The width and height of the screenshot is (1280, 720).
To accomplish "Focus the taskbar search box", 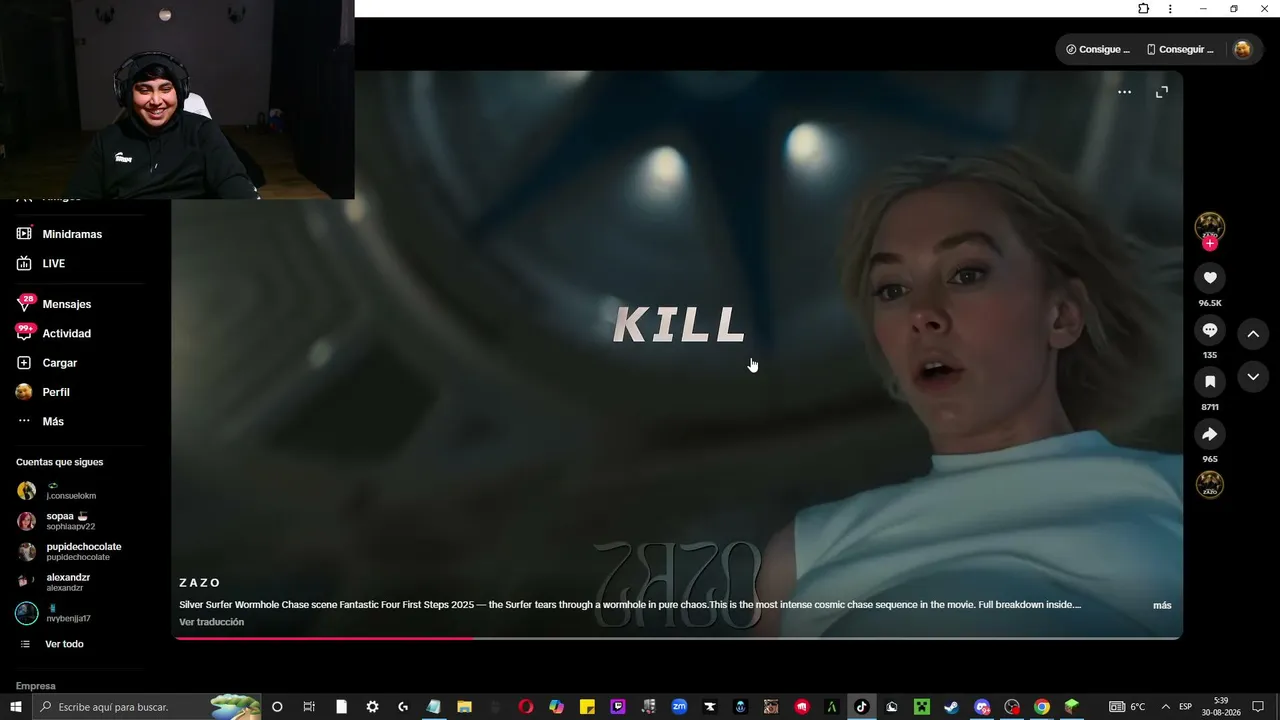I will point(147,707).
